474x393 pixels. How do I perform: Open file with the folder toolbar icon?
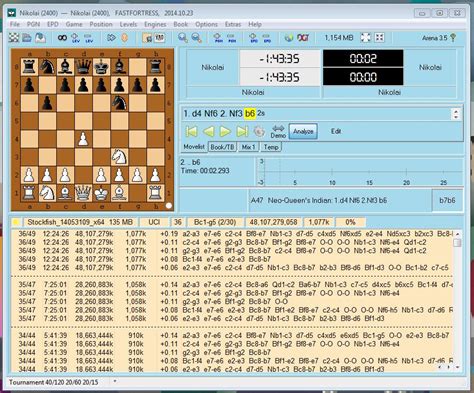click(x=27, y=38)
